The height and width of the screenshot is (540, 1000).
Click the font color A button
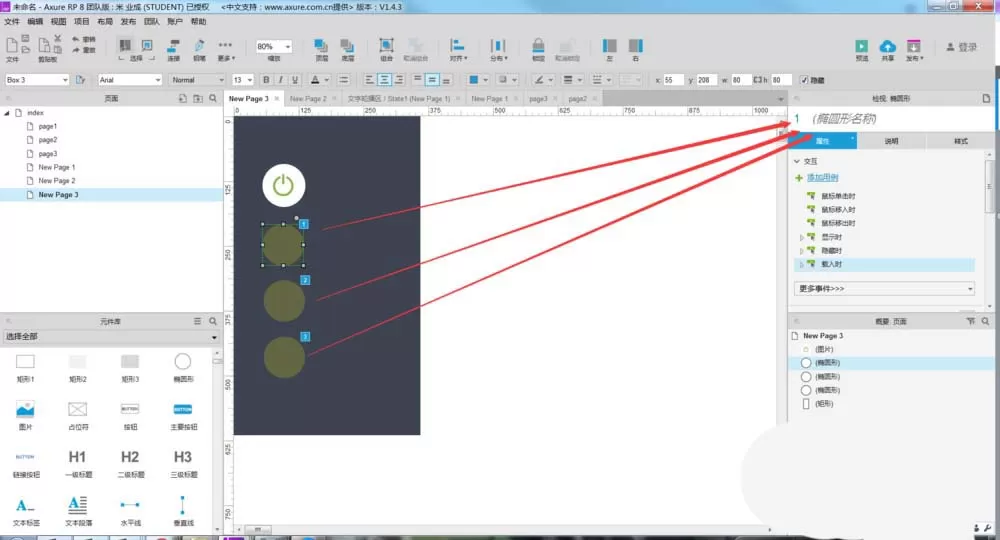pos(315,80)
